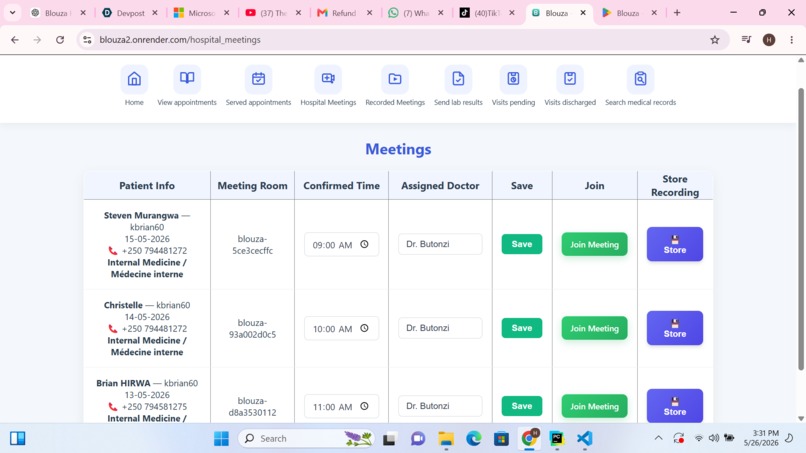This screenshot has height=453, width=806.
Task: Open volume control in system tray
Action: [713, 438]
